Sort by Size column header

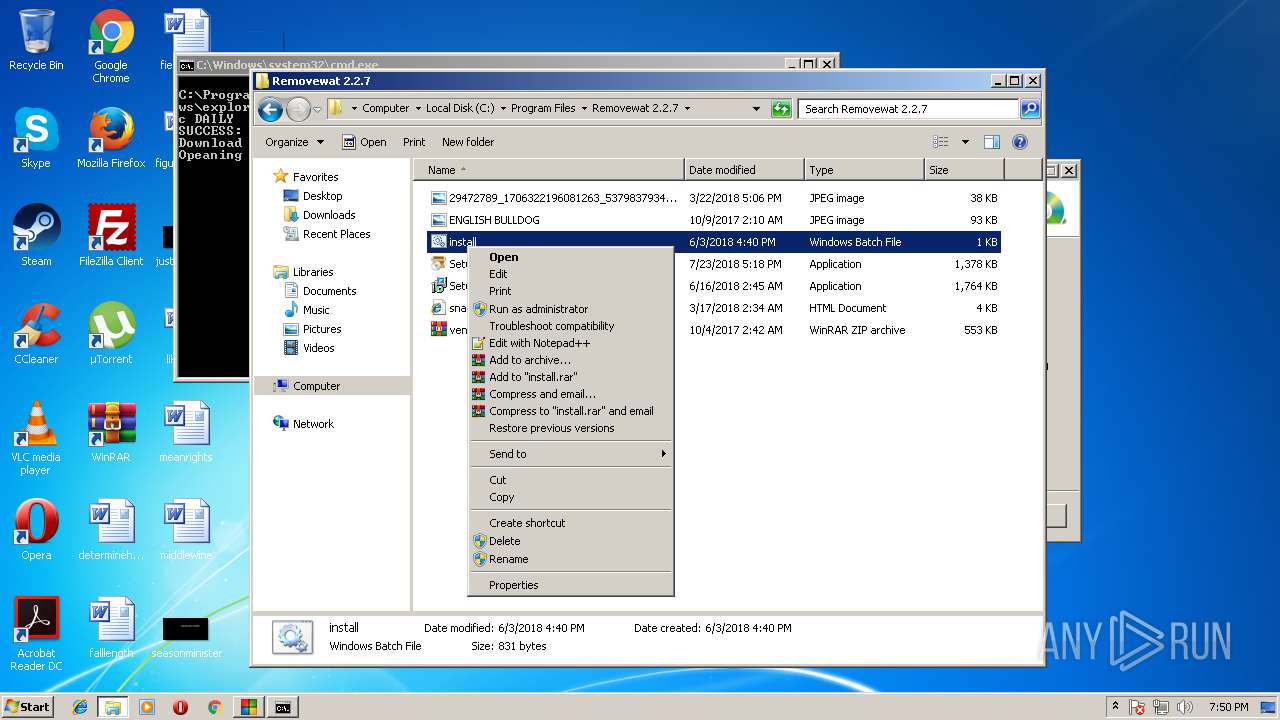click(x=964, y=170)
